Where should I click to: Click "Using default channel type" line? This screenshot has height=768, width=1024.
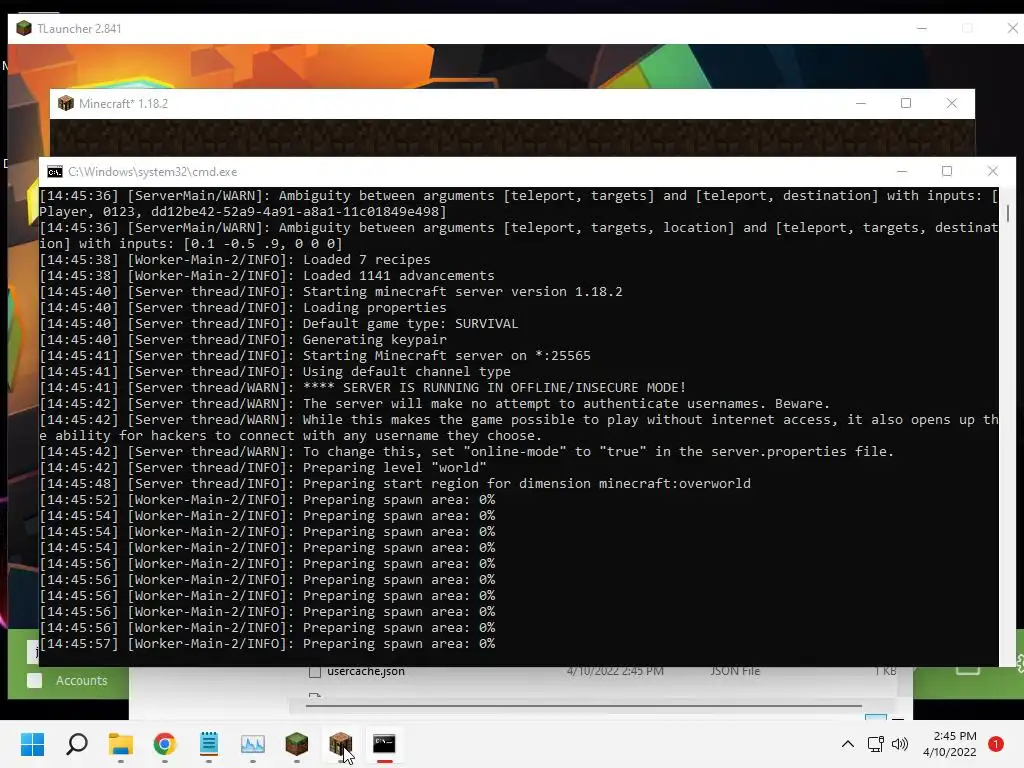coord(275,372)
